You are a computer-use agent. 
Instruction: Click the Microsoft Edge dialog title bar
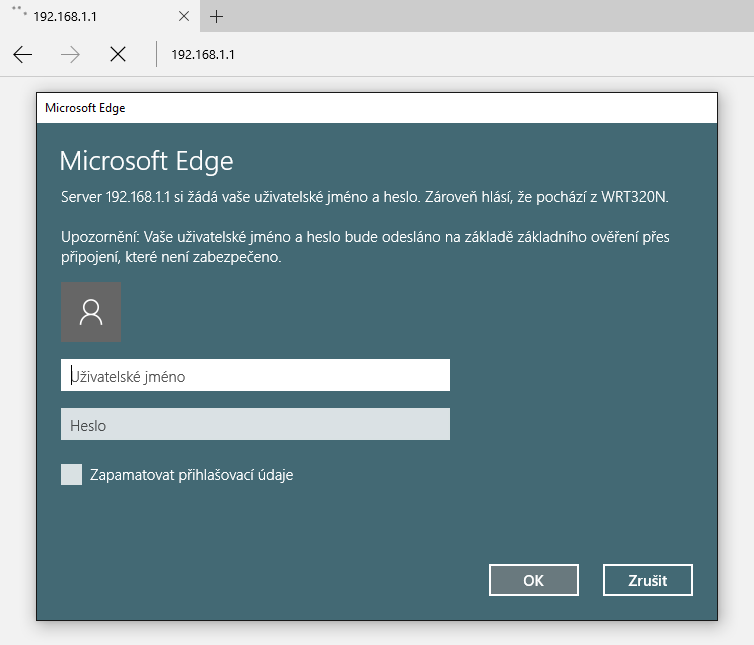377,108
